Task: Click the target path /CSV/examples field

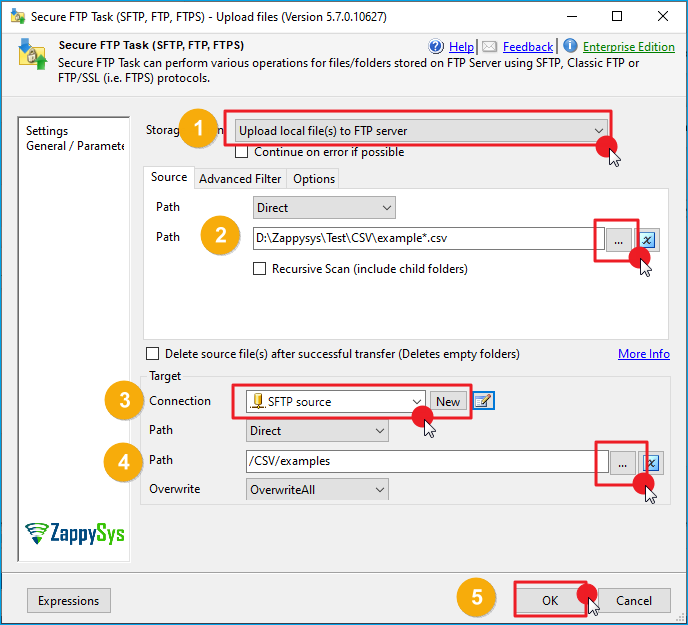Action: coord(420,462)
